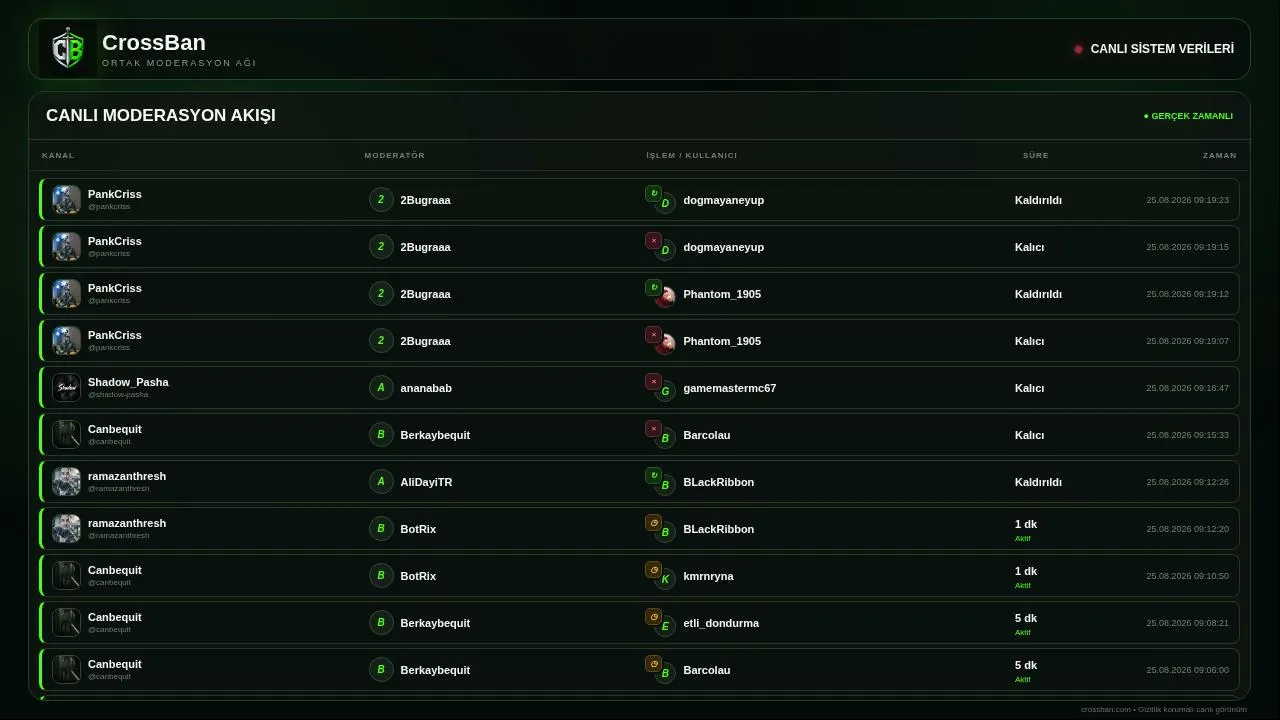
Task: Select the Phantom_1905 user avatar in Kaldırıldı row
Action: (665, 296)
